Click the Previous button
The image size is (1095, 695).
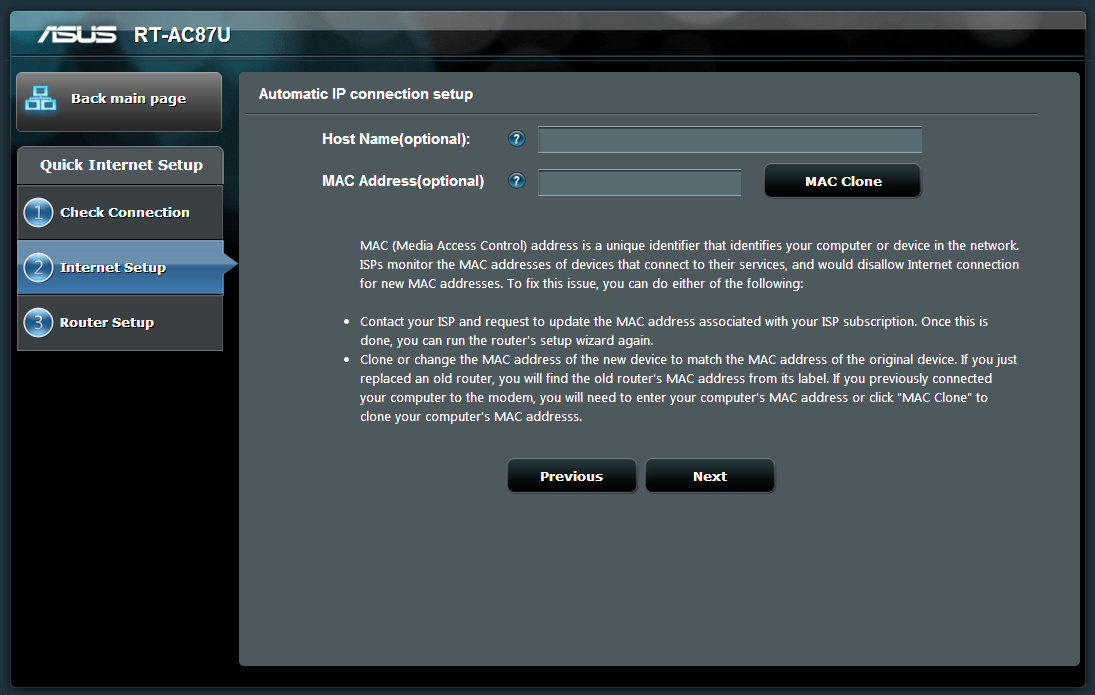click(571, 476)
